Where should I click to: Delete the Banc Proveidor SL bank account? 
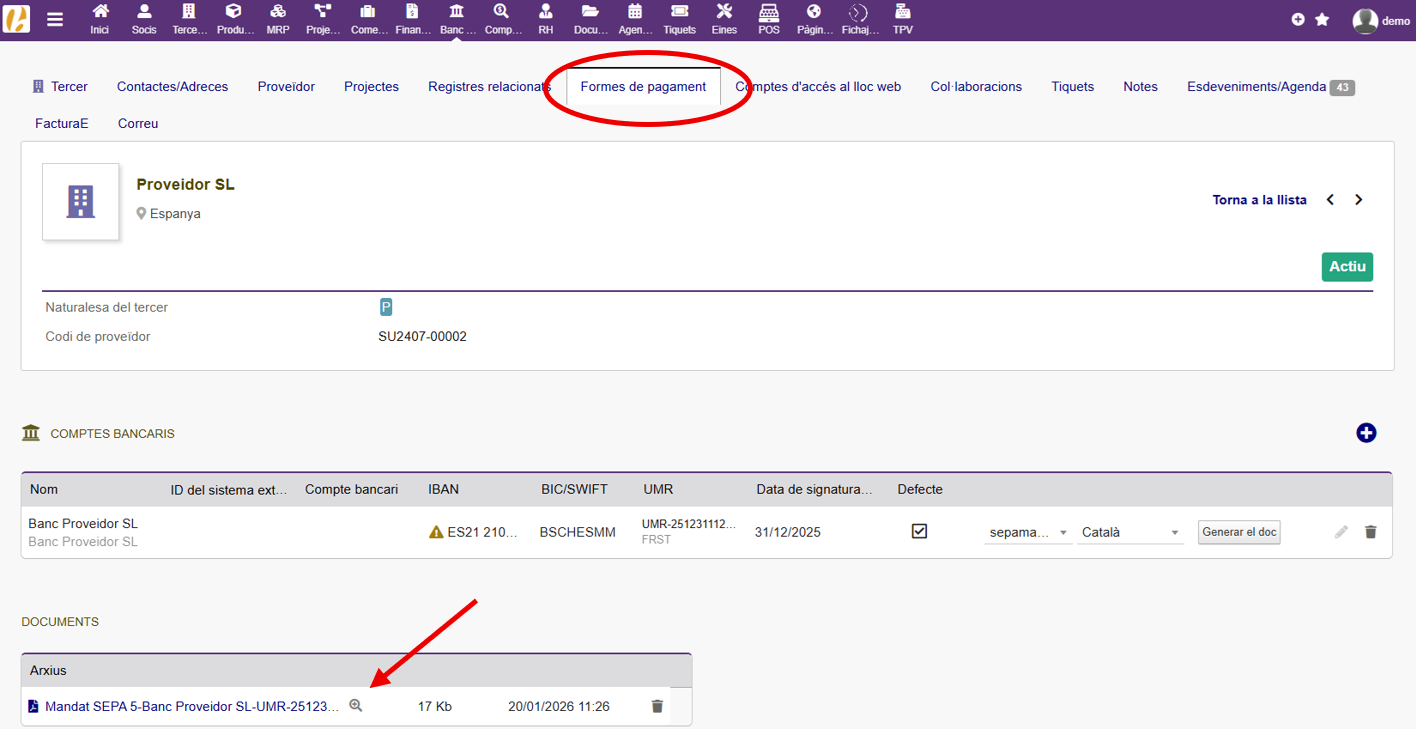[x=1370, y=532]
